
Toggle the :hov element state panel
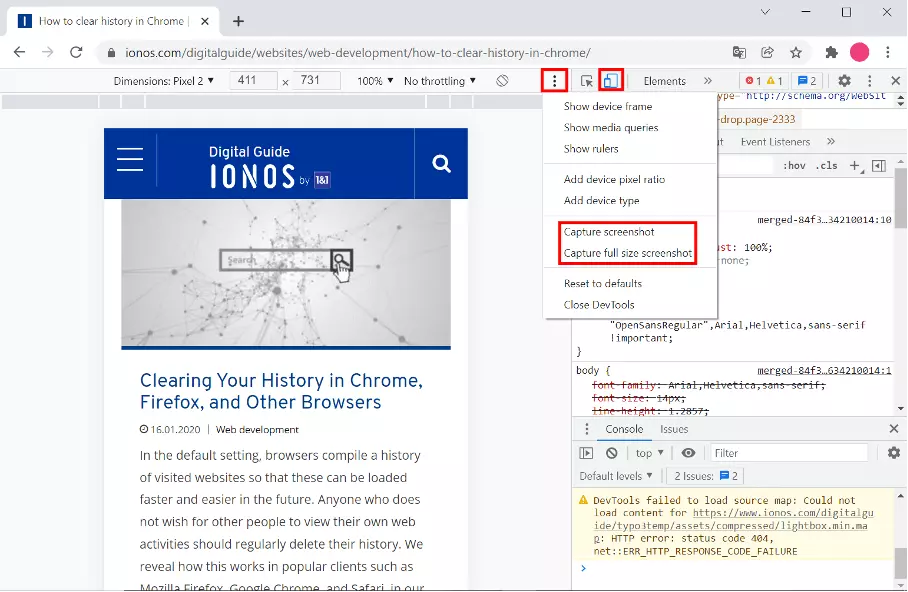794,166
